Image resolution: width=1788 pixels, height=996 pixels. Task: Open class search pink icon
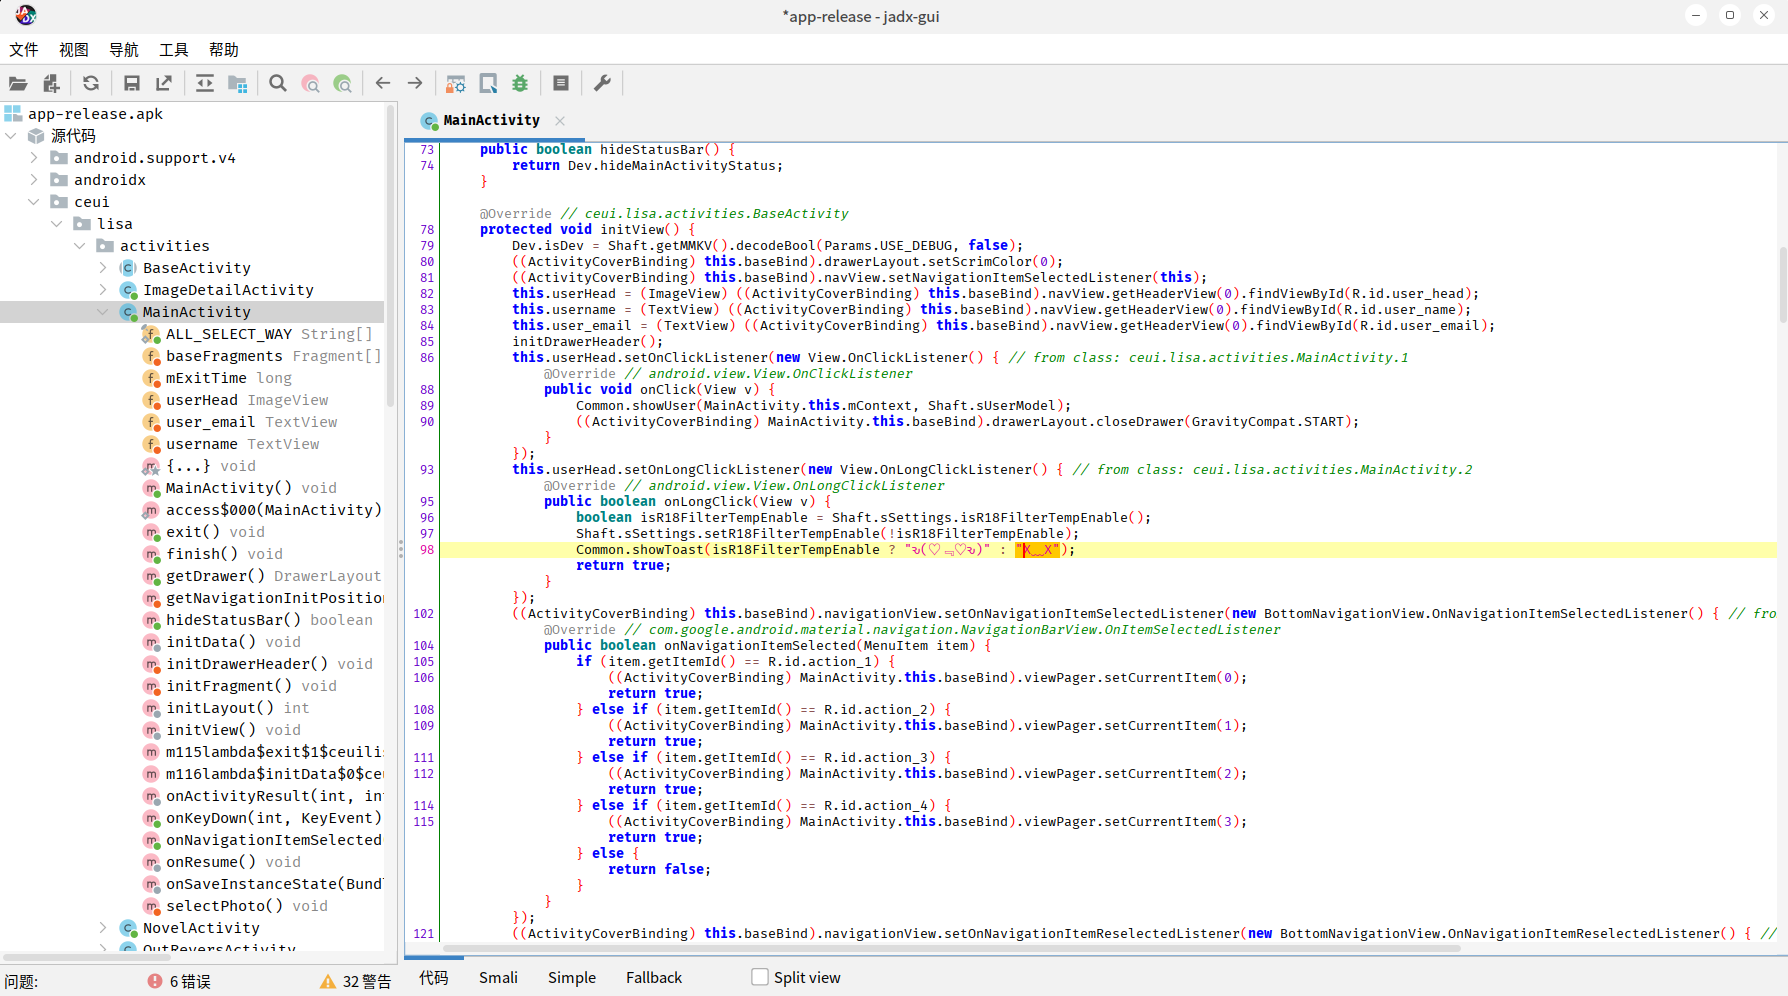pos(311,84)
